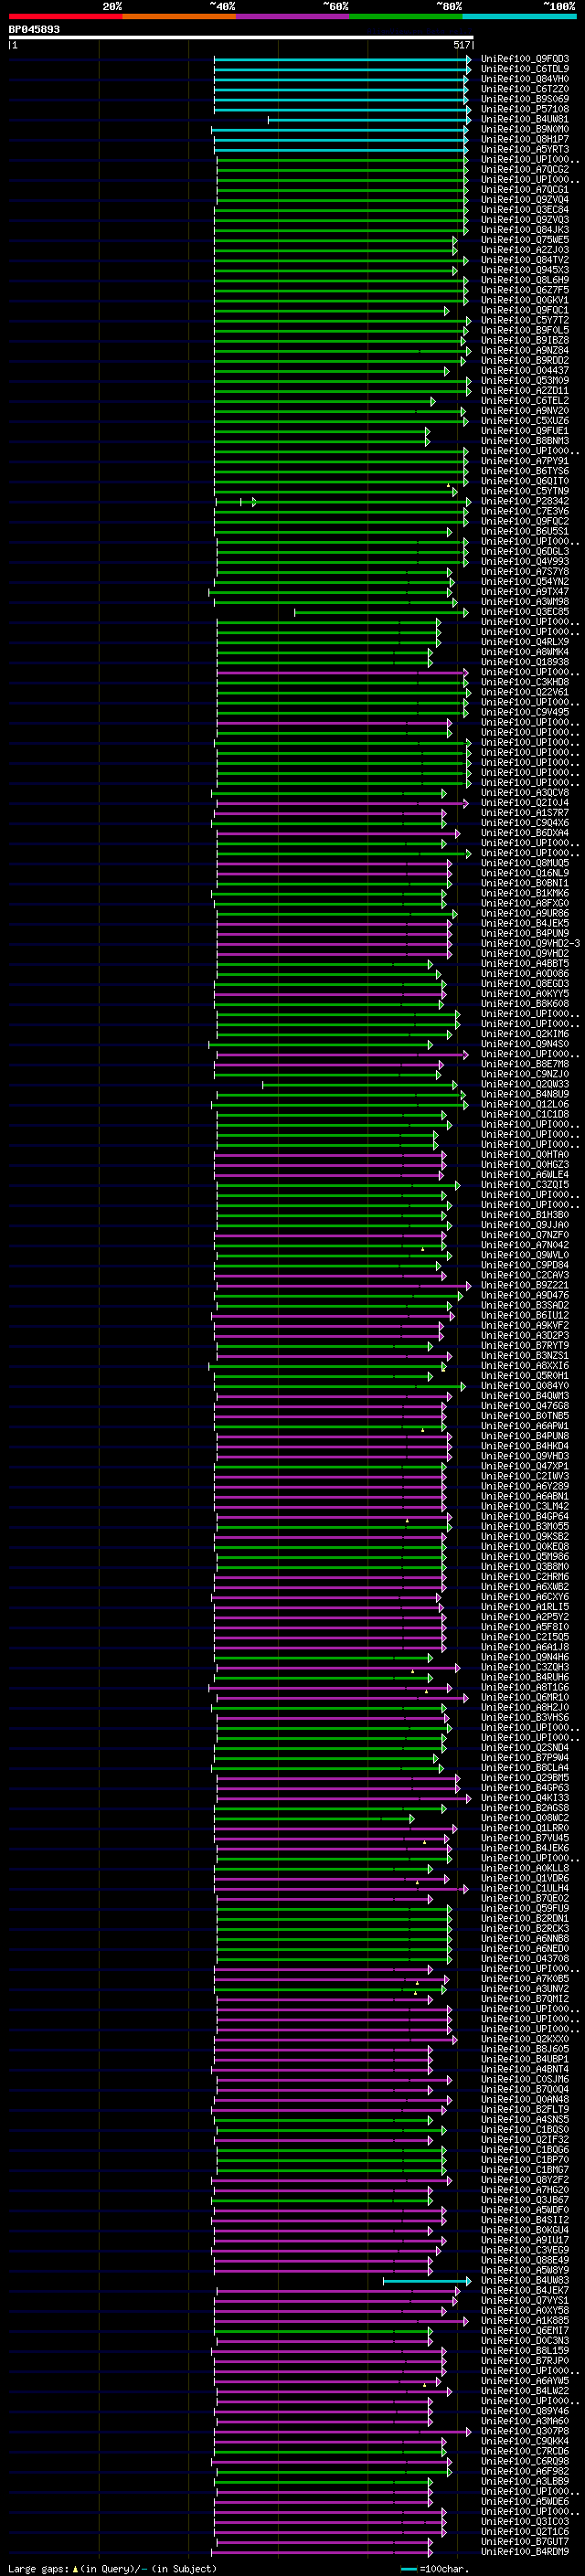Open hit UniRef100_Q9ZVQ4

pos(525,199)
